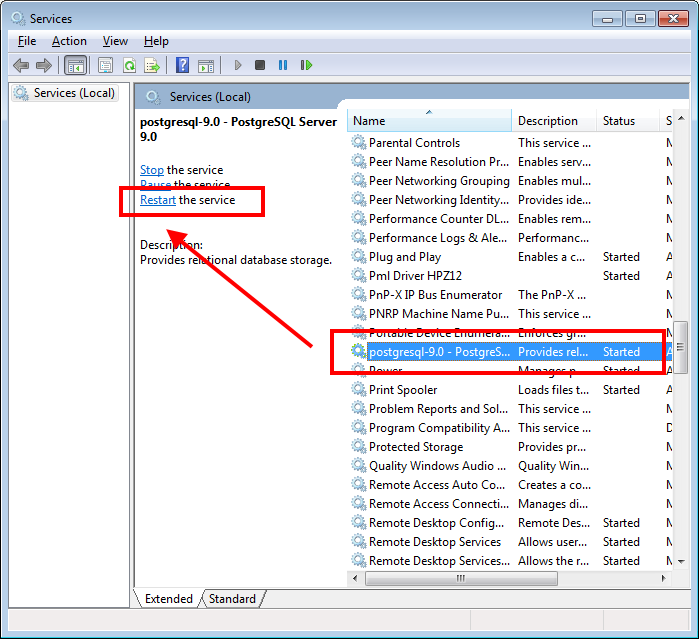699x639 pixels.
Task: Open the View menu
Action: [x=115, y=41]
